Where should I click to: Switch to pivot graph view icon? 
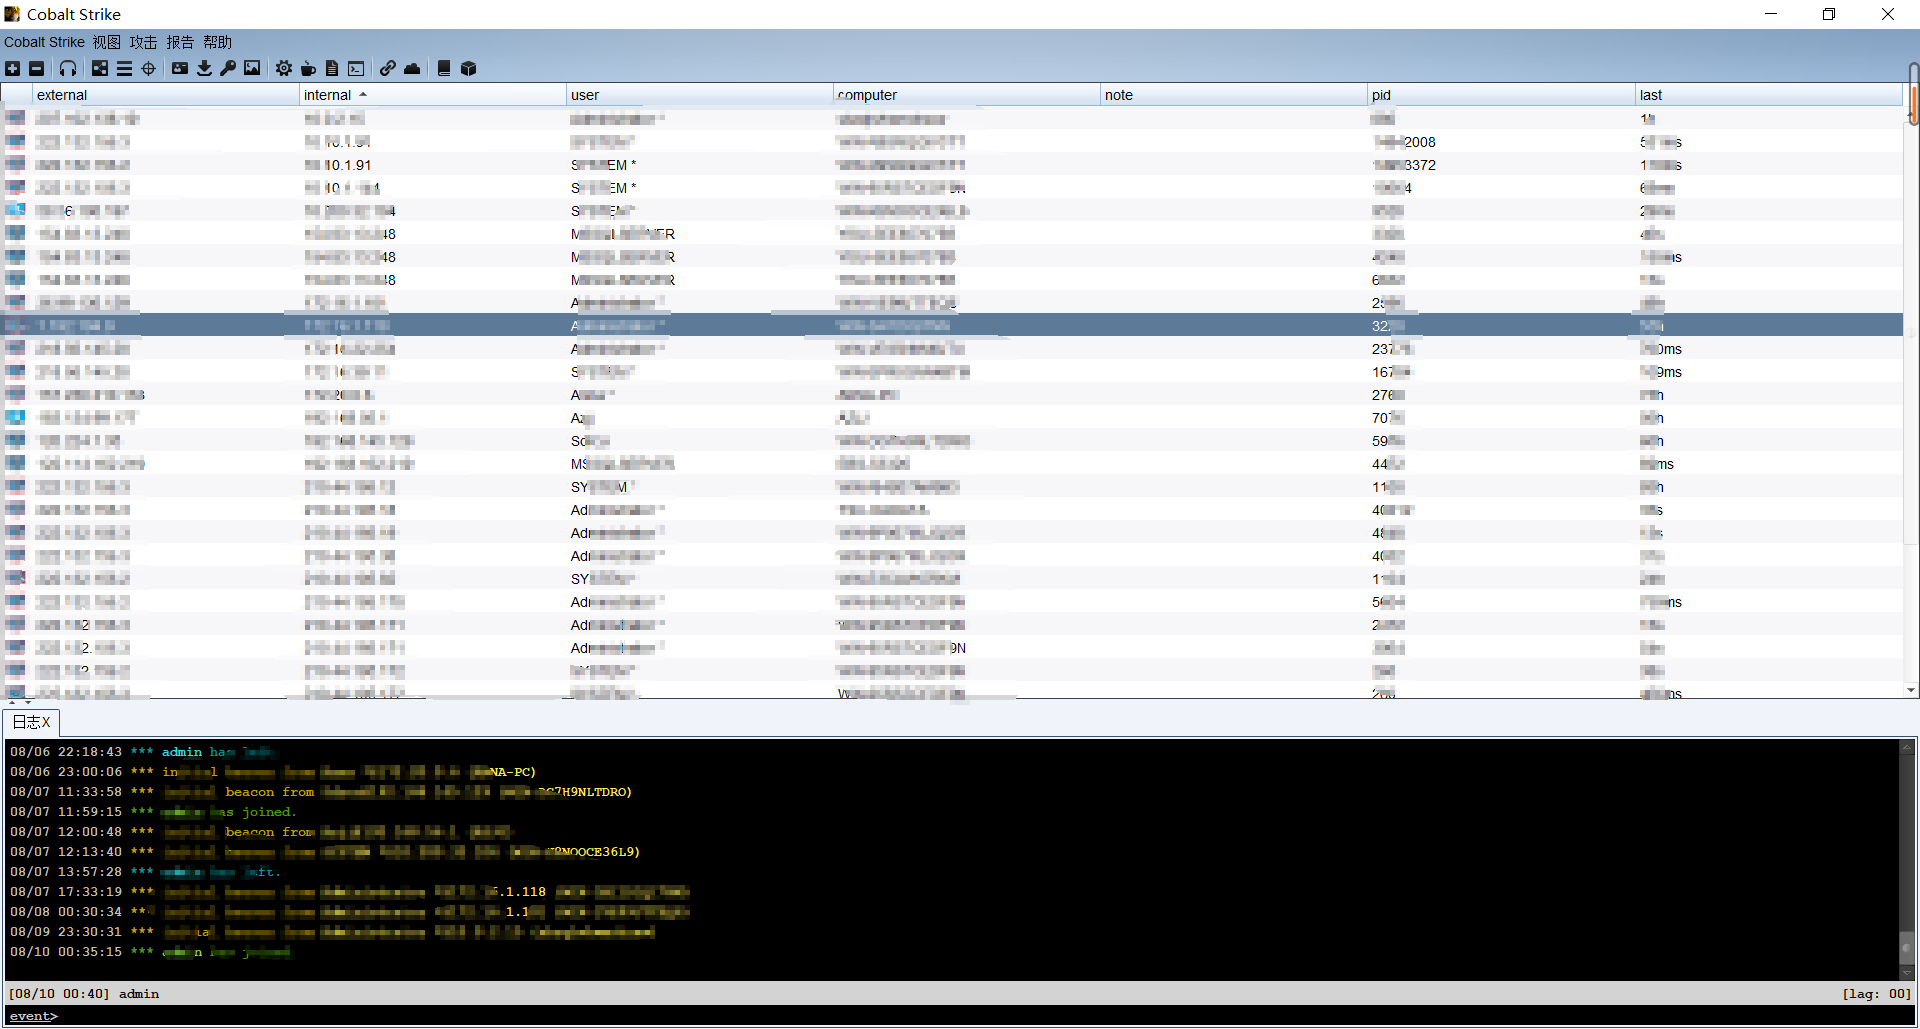pyautogui.click(x=100, y=68)
